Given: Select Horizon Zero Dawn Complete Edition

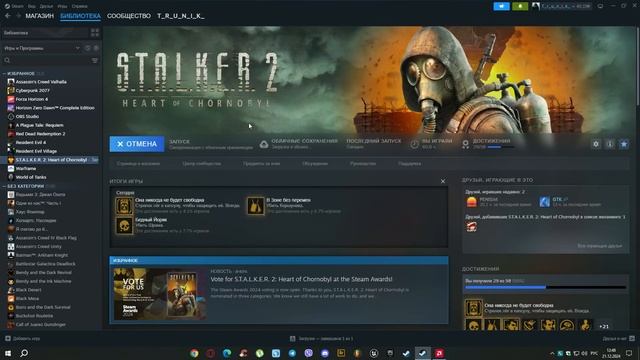Looking at the screenshot, I should click(55, 108).
